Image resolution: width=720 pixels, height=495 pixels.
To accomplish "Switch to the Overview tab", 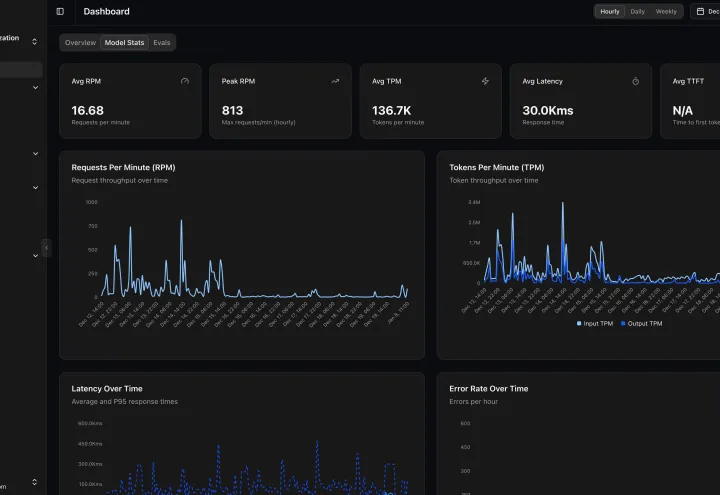I will pyautogui.click(x=80, y=43).
